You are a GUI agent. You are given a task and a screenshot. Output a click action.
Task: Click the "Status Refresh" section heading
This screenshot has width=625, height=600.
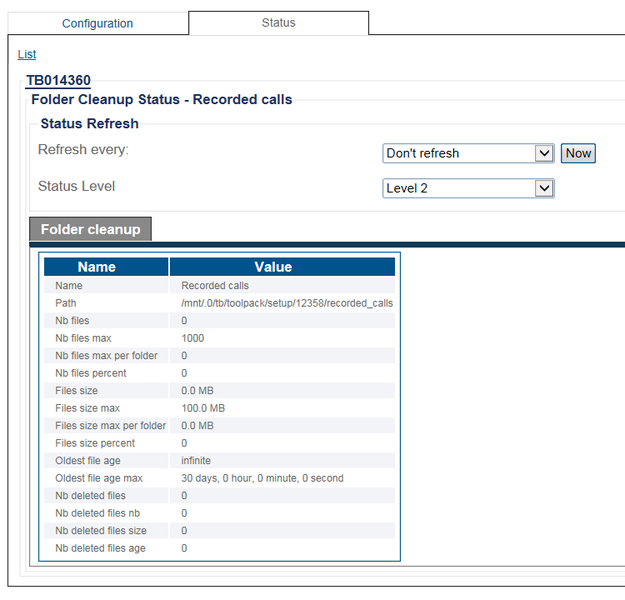tap(90, 124)
